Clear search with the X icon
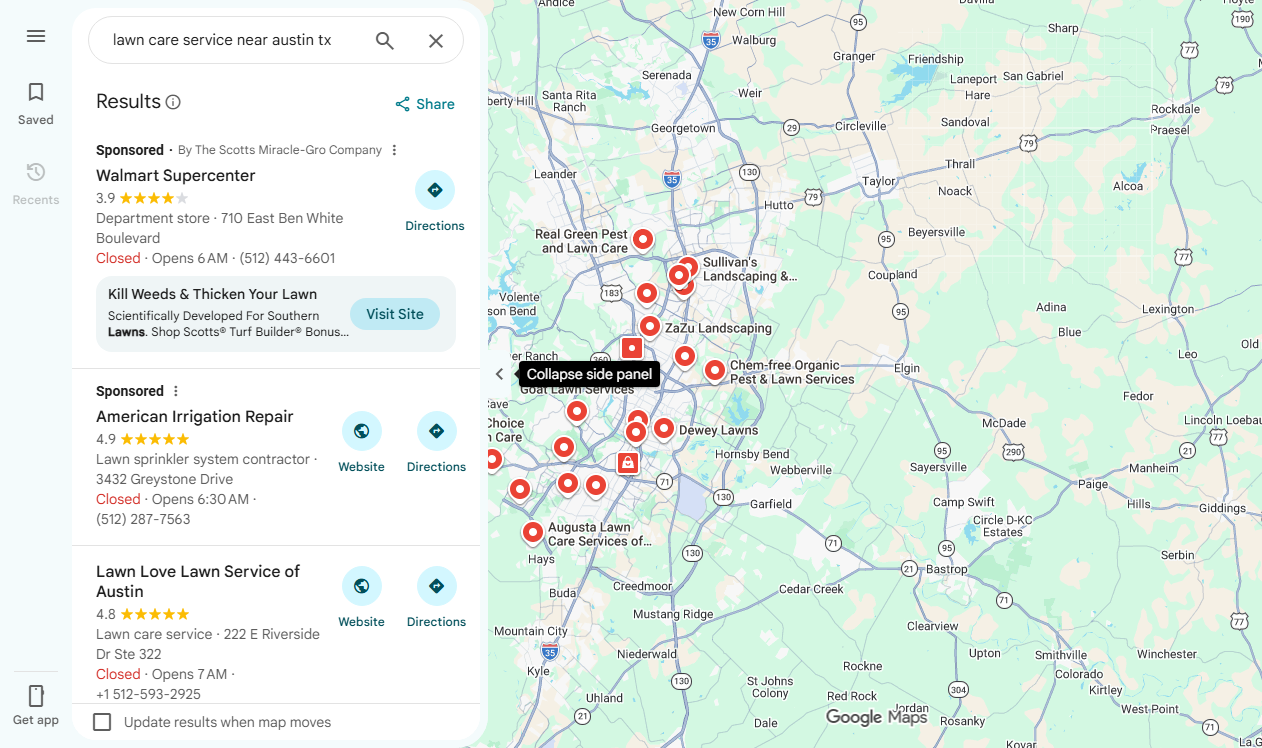 tap(436, 40)
